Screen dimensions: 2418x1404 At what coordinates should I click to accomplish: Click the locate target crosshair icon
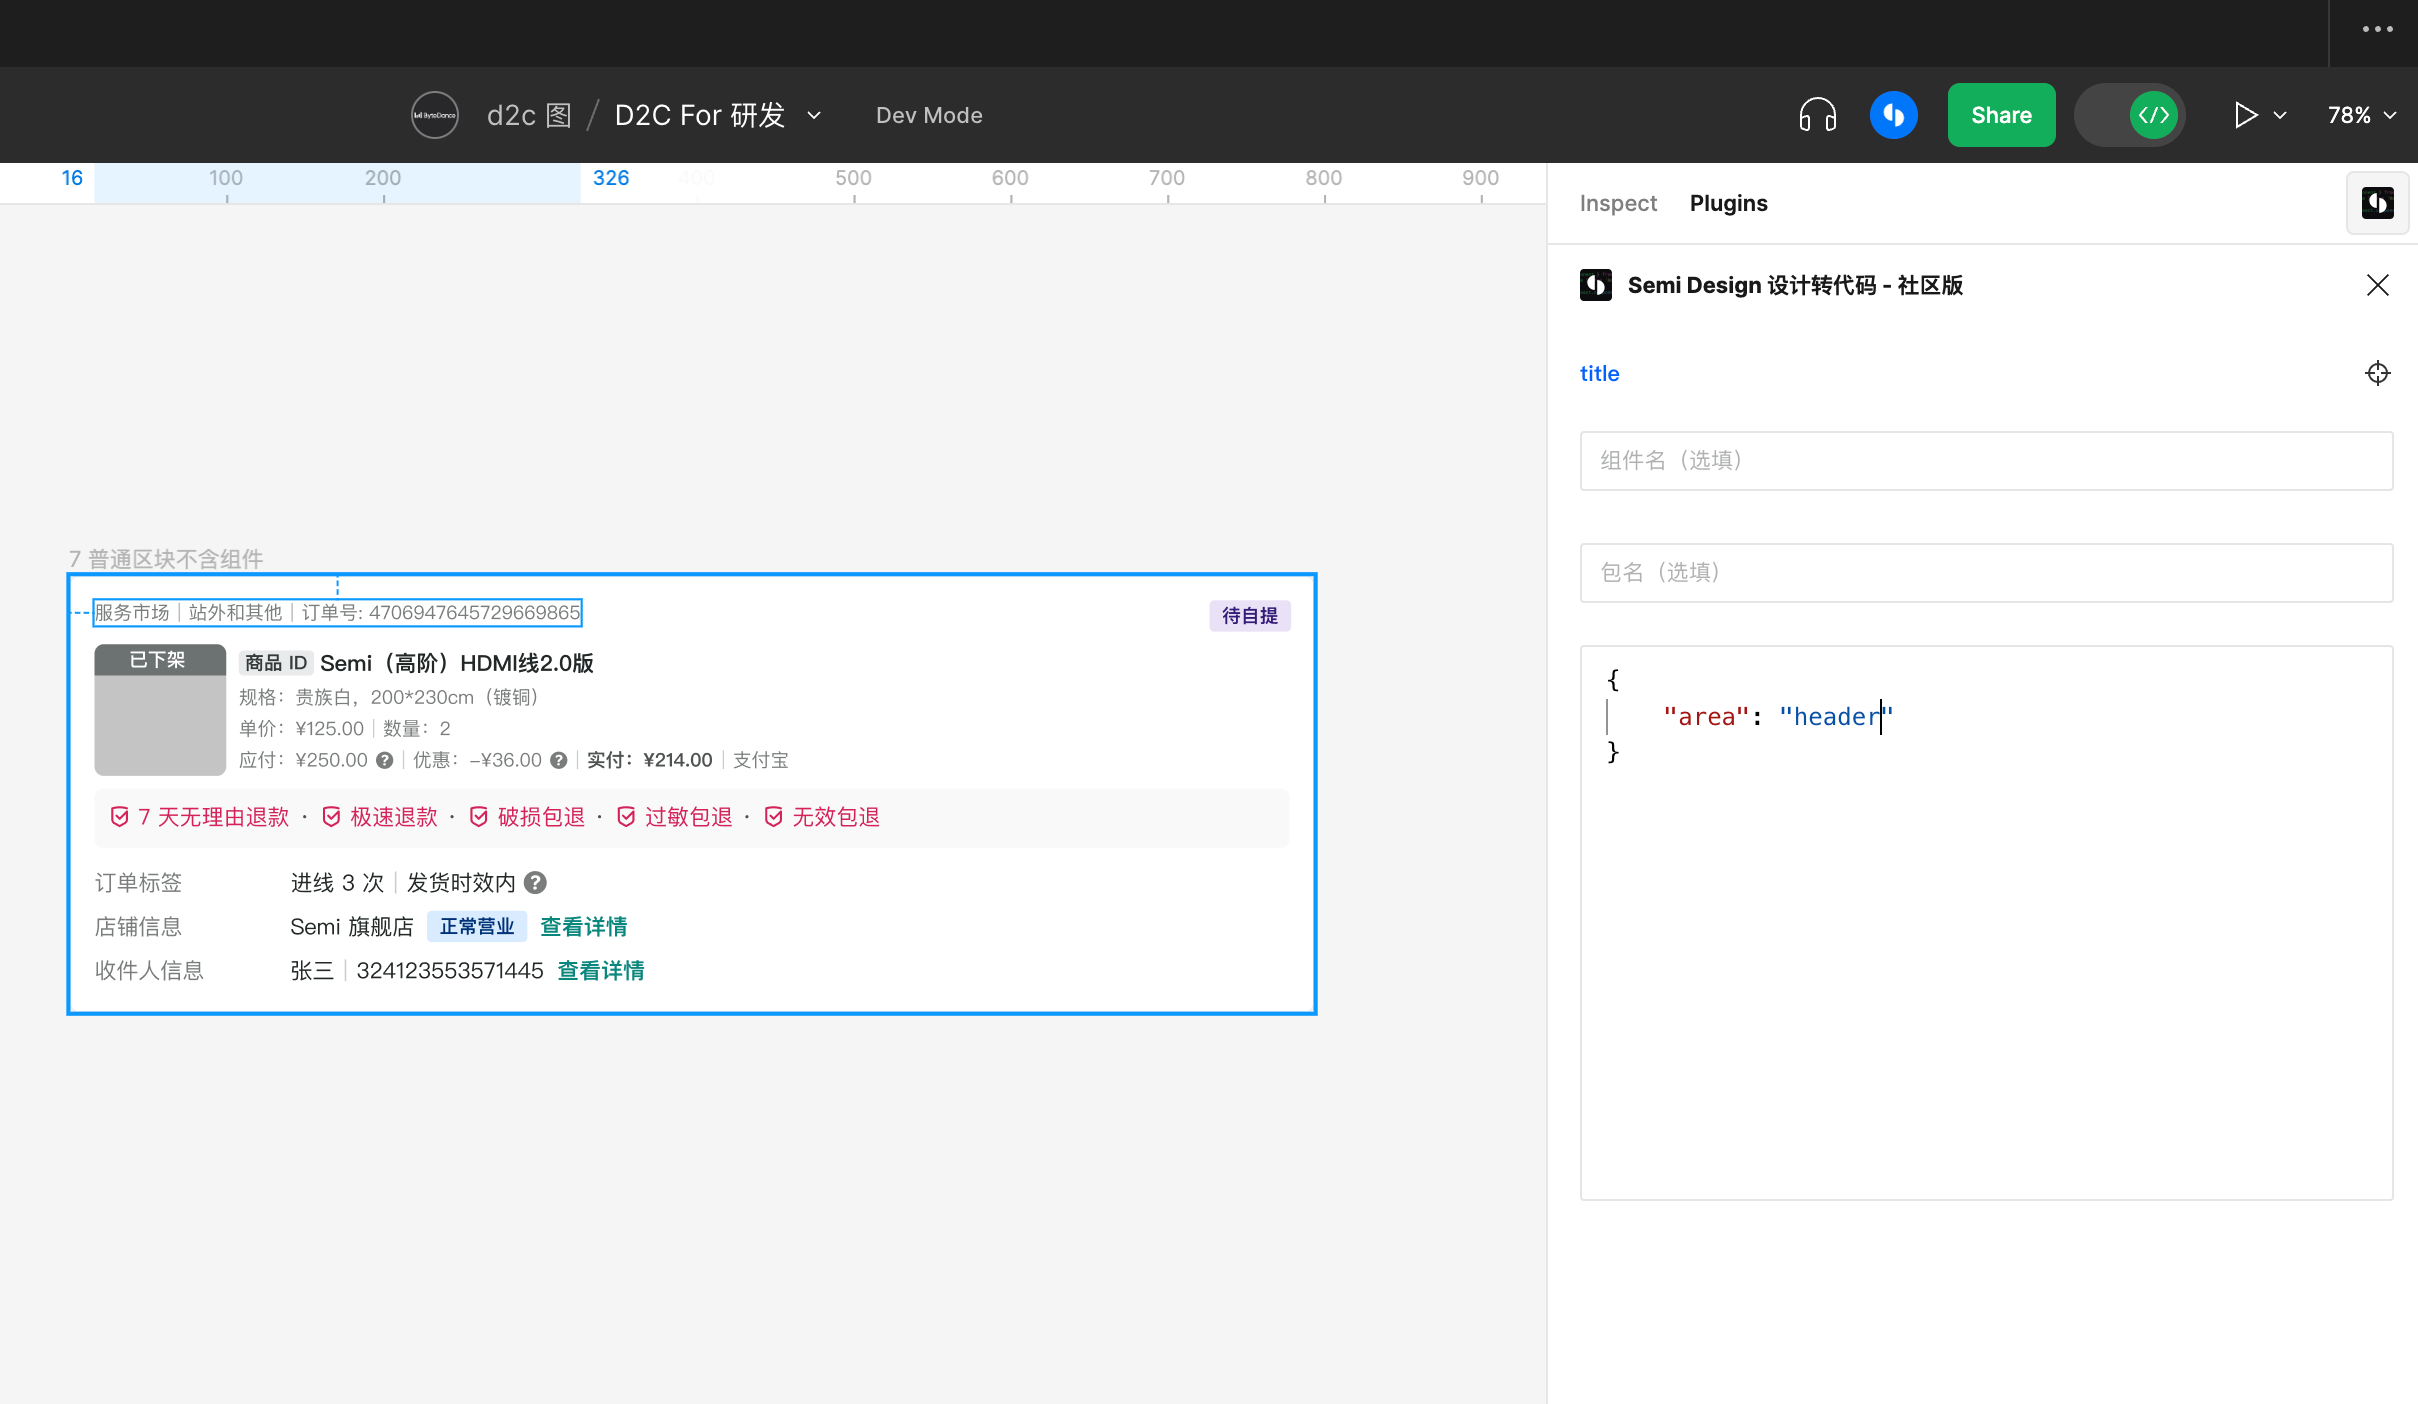pyautogui.click(x=2377, y=373)
